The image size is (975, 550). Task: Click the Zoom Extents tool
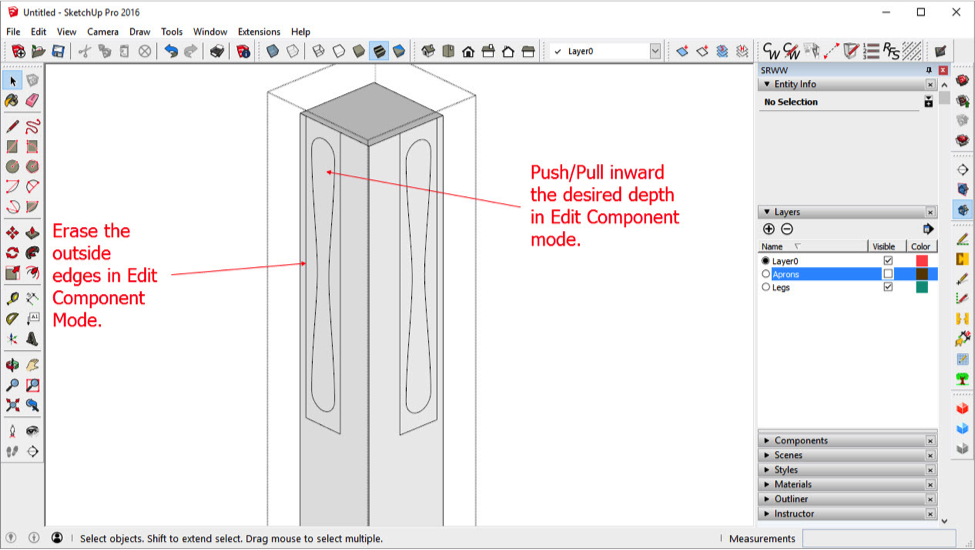pyautogui.click(x=12, y=405)
